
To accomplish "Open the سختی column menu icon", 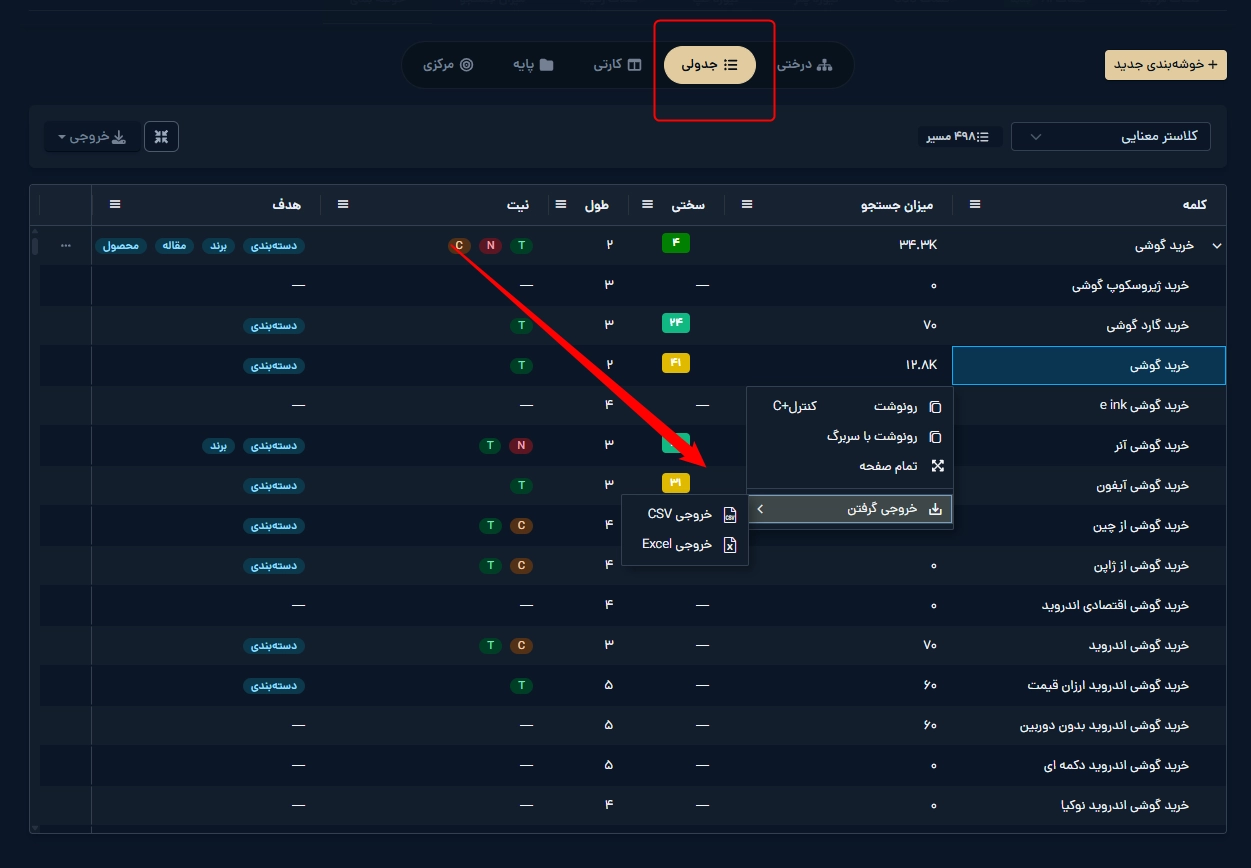I will coord(647,205).
